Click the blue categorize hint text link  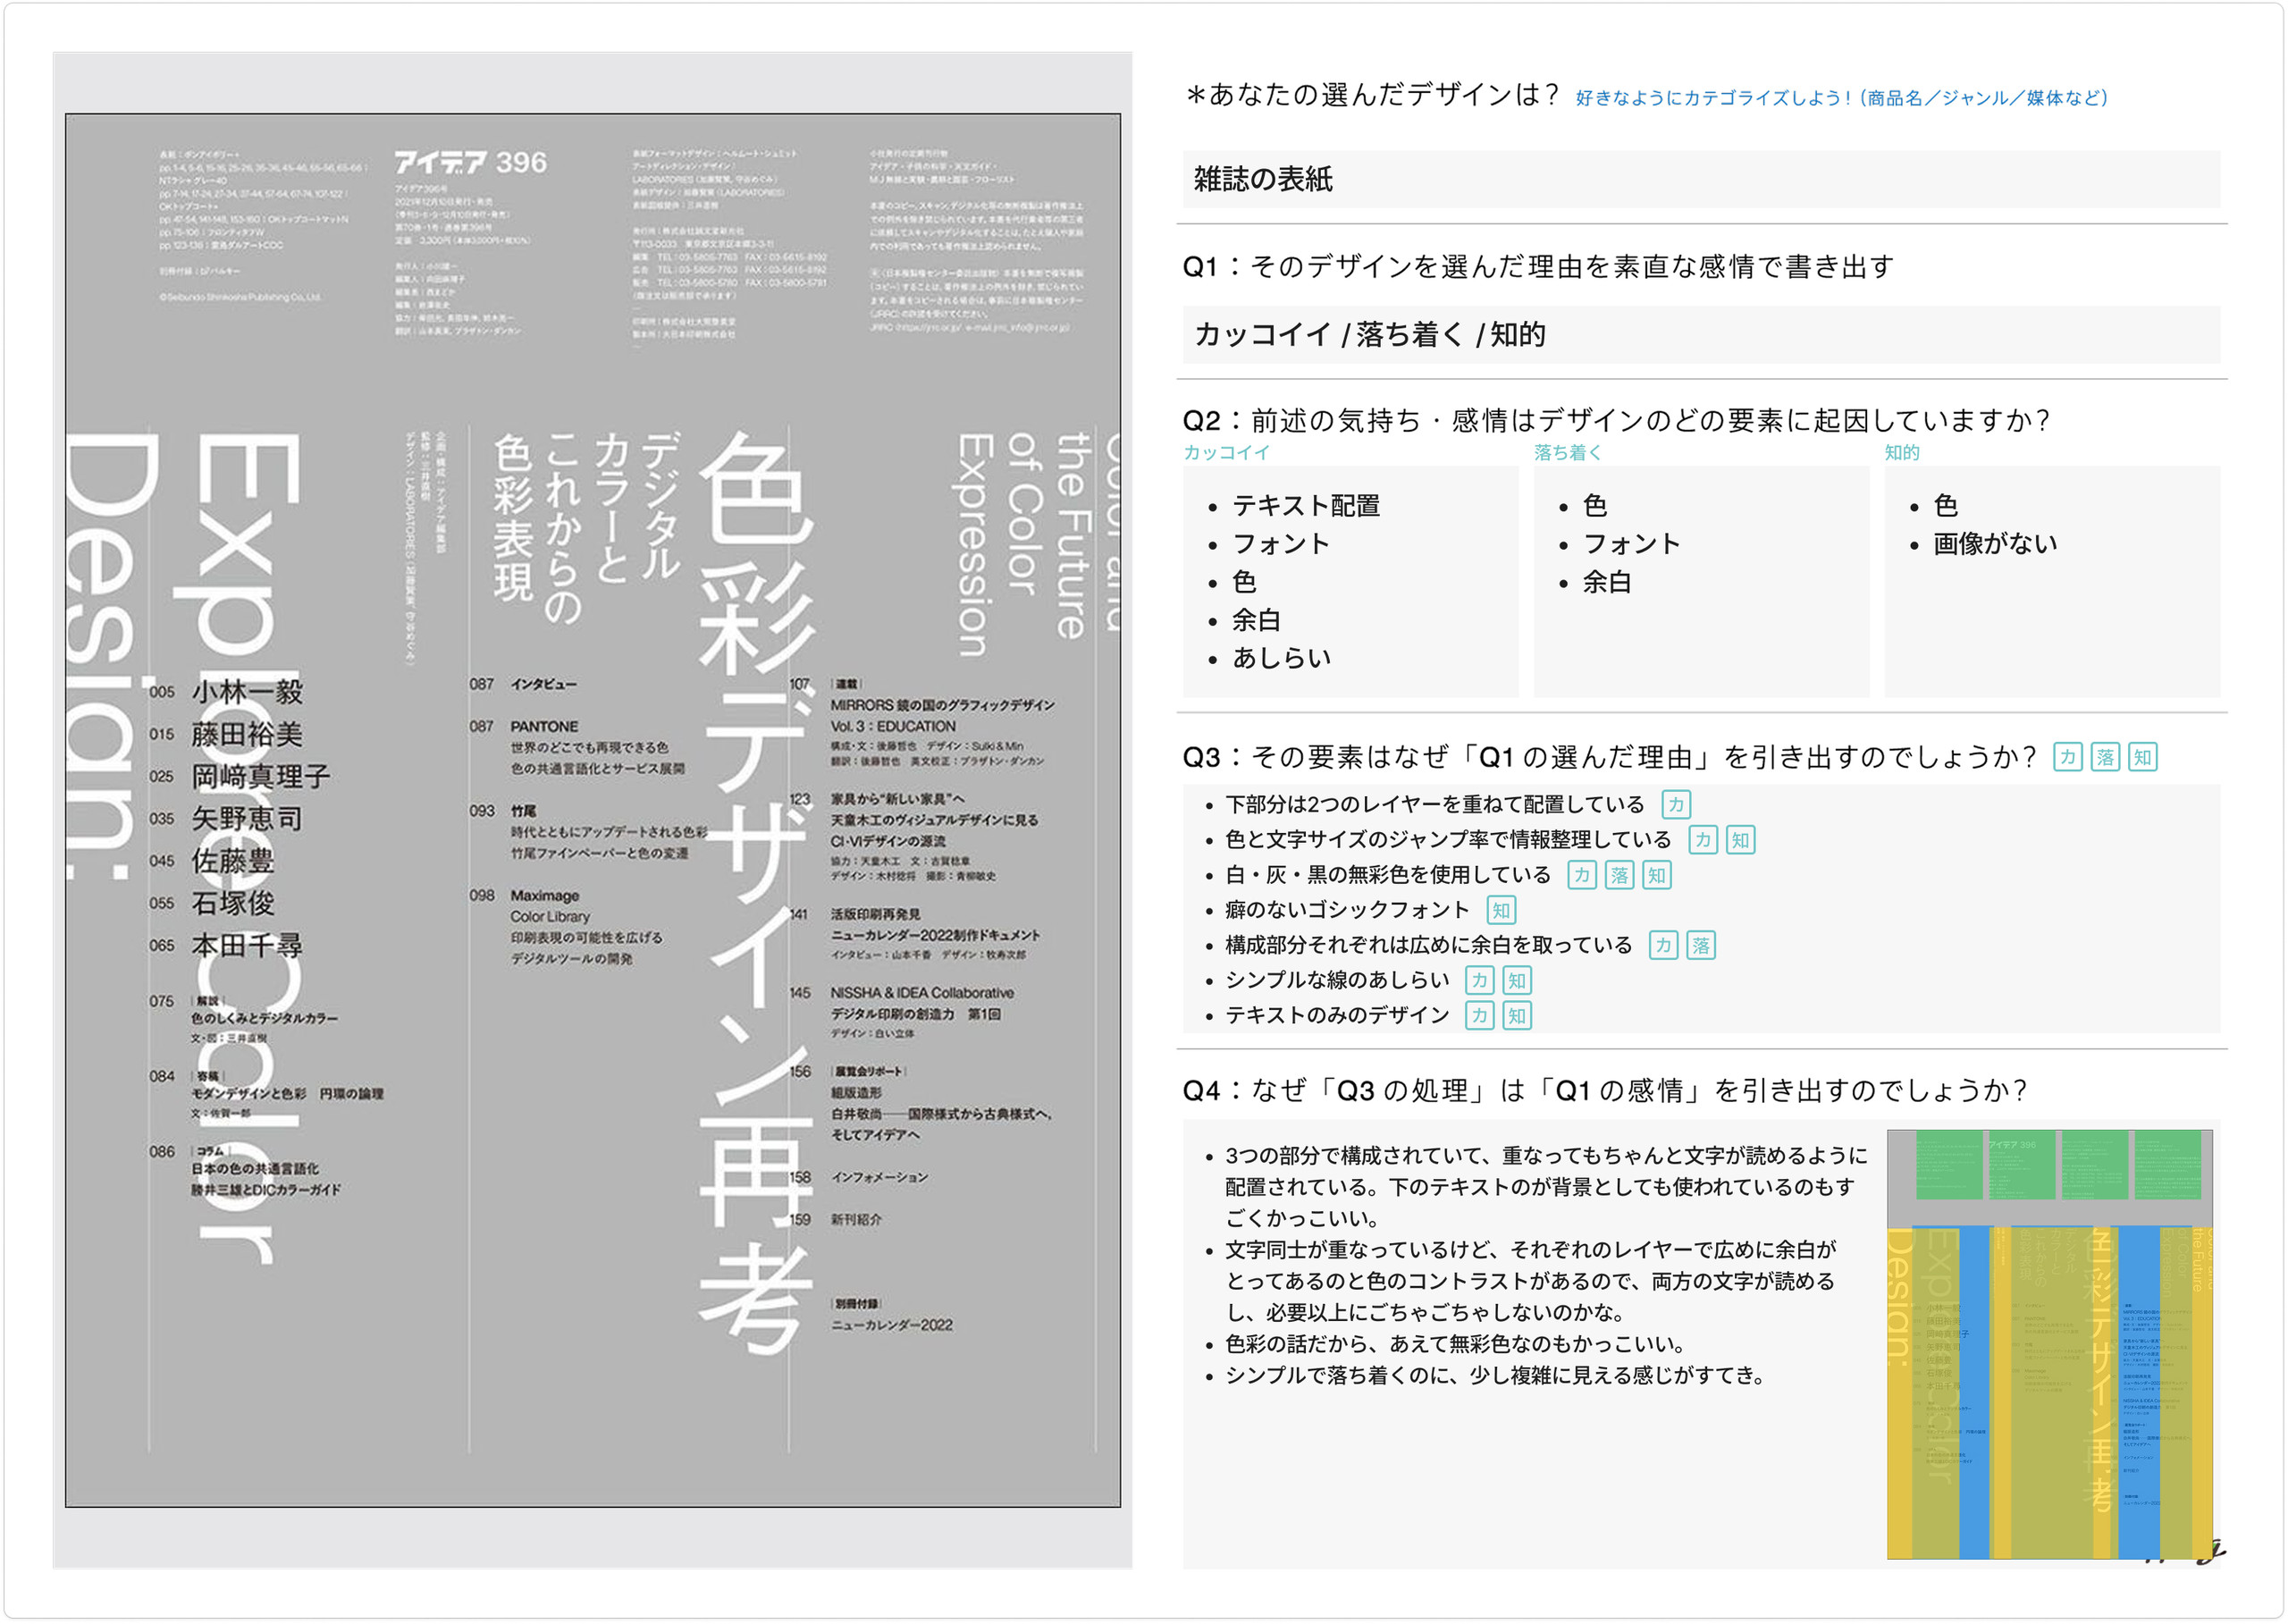pos(1840,98)
